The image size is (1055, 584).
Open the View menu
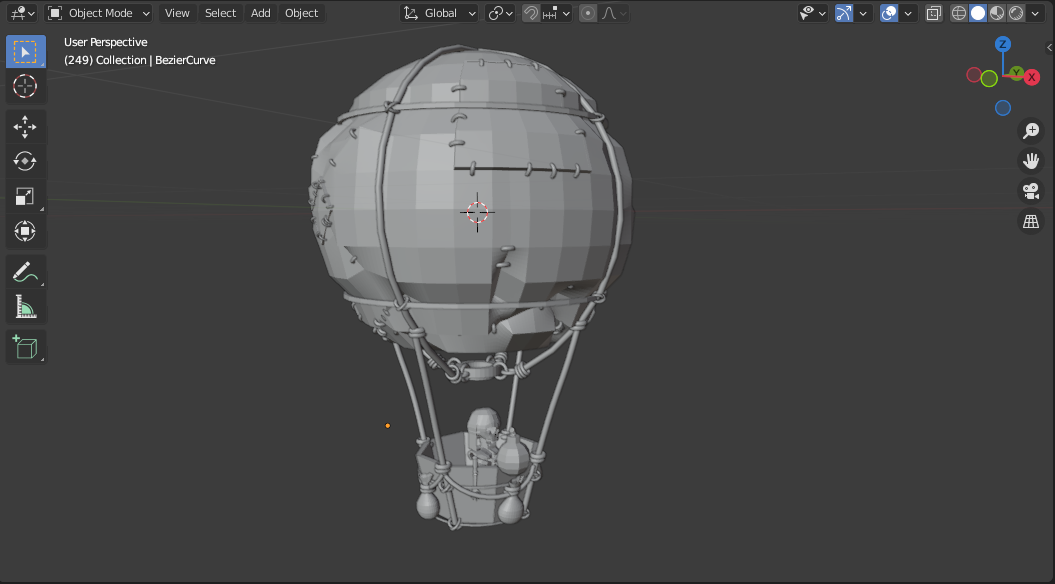tap(177, 13)
